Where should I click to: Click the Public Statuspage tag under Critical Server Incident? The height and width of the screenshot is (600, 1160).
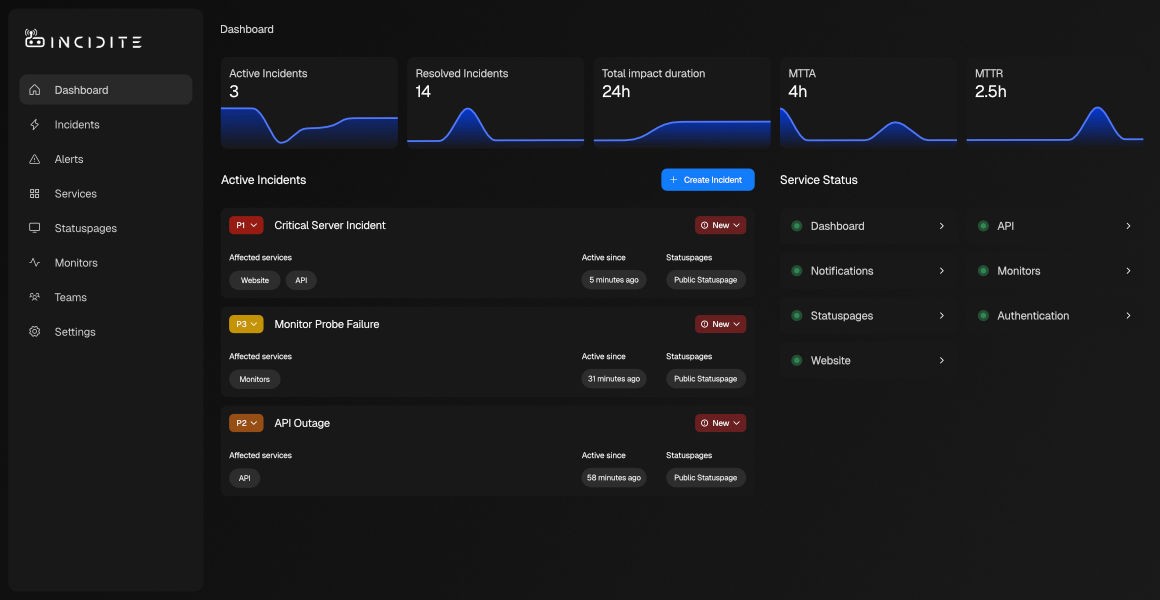tap(706, 279)
